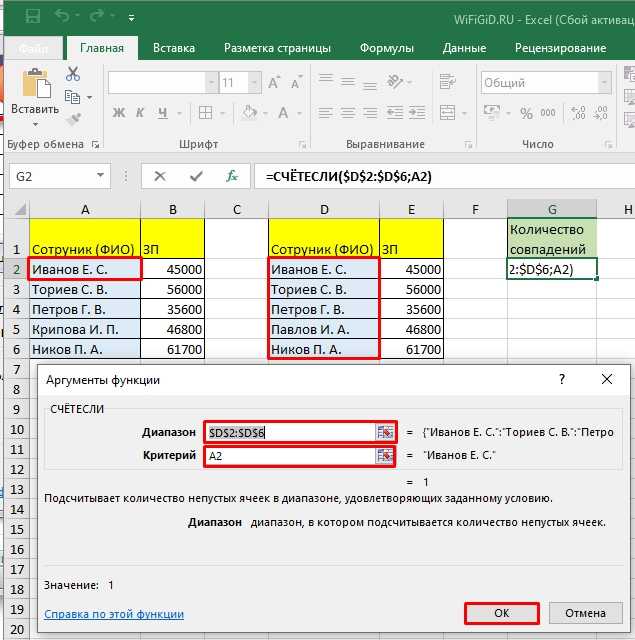Expand the Общий number format dropdown

point(604,83)
